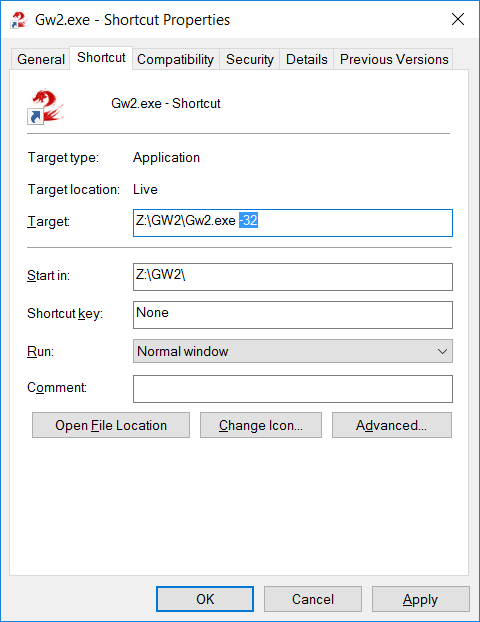Viewport: 480px width, 622px height.
Task: Go to the Security tab
Action: click(x=250, y=59)
